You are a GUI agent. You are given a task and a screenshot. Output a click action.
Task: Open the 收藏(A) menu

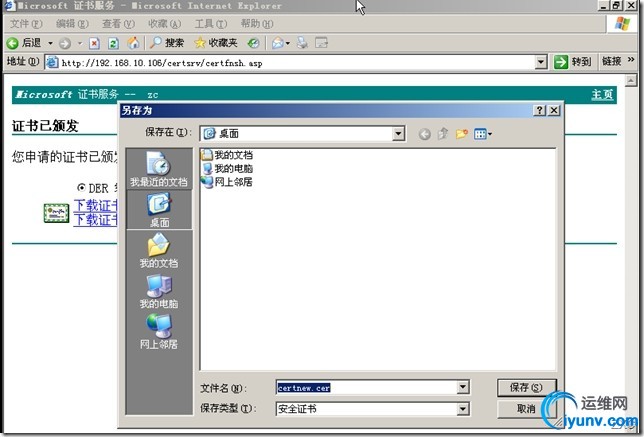(164, 24)
